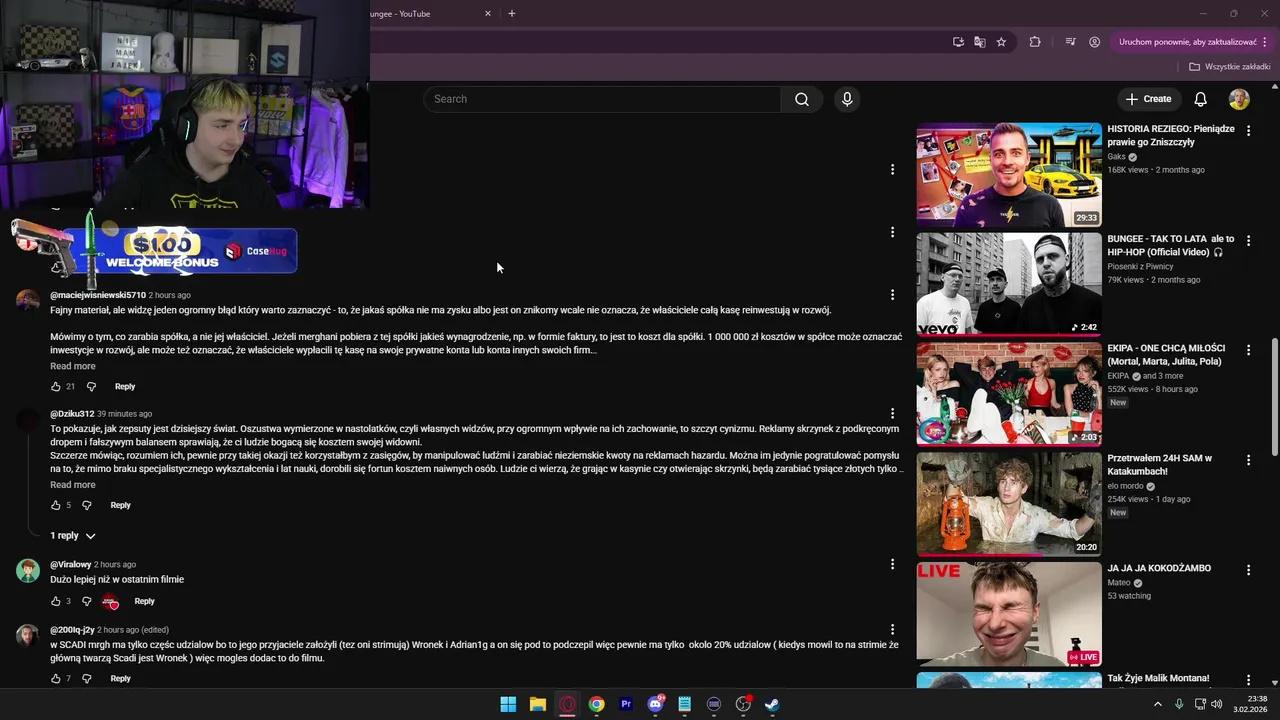The height and width of the screenshot is (720, 1280).
Task: Dislike the @Dziku312 comment
Action: pos(87,505)
